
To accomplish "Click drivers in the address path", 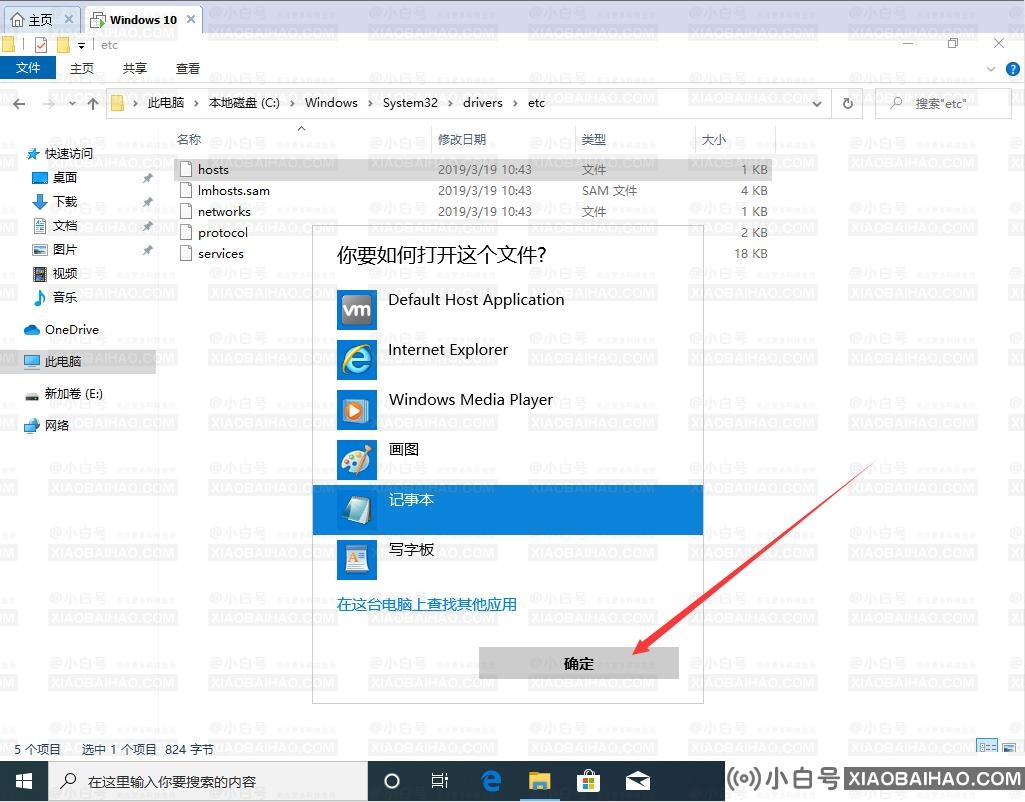I will tap(483, 103).
